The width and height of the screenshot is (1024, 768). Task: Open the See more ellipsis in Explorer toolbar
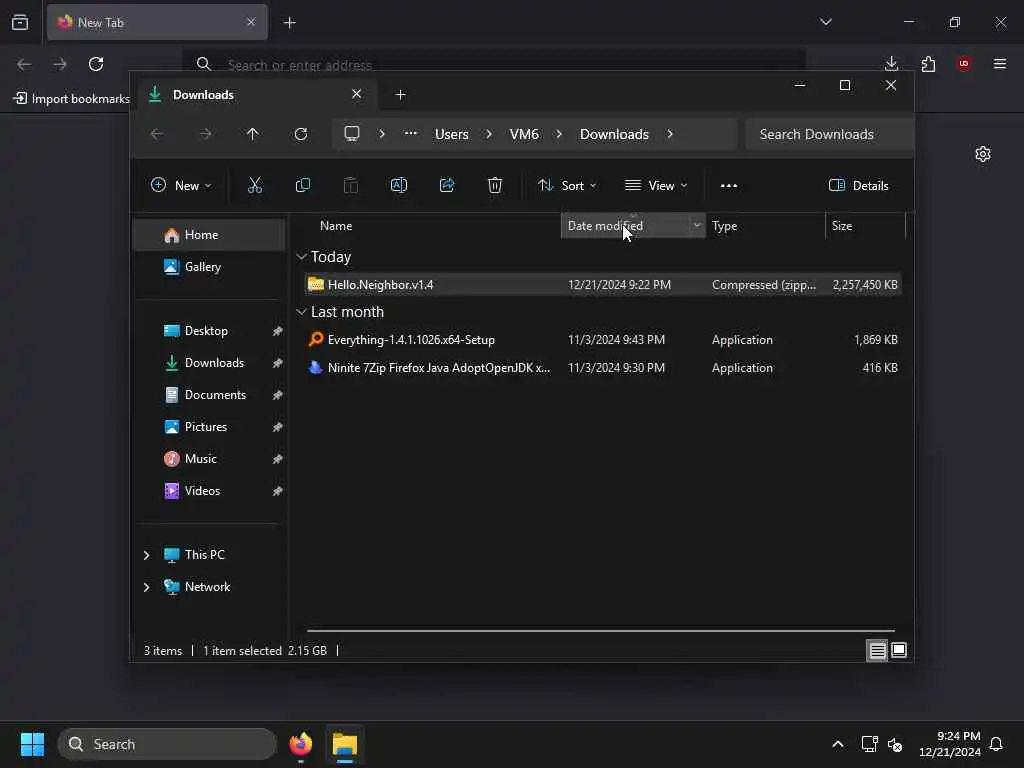(729, 185)
